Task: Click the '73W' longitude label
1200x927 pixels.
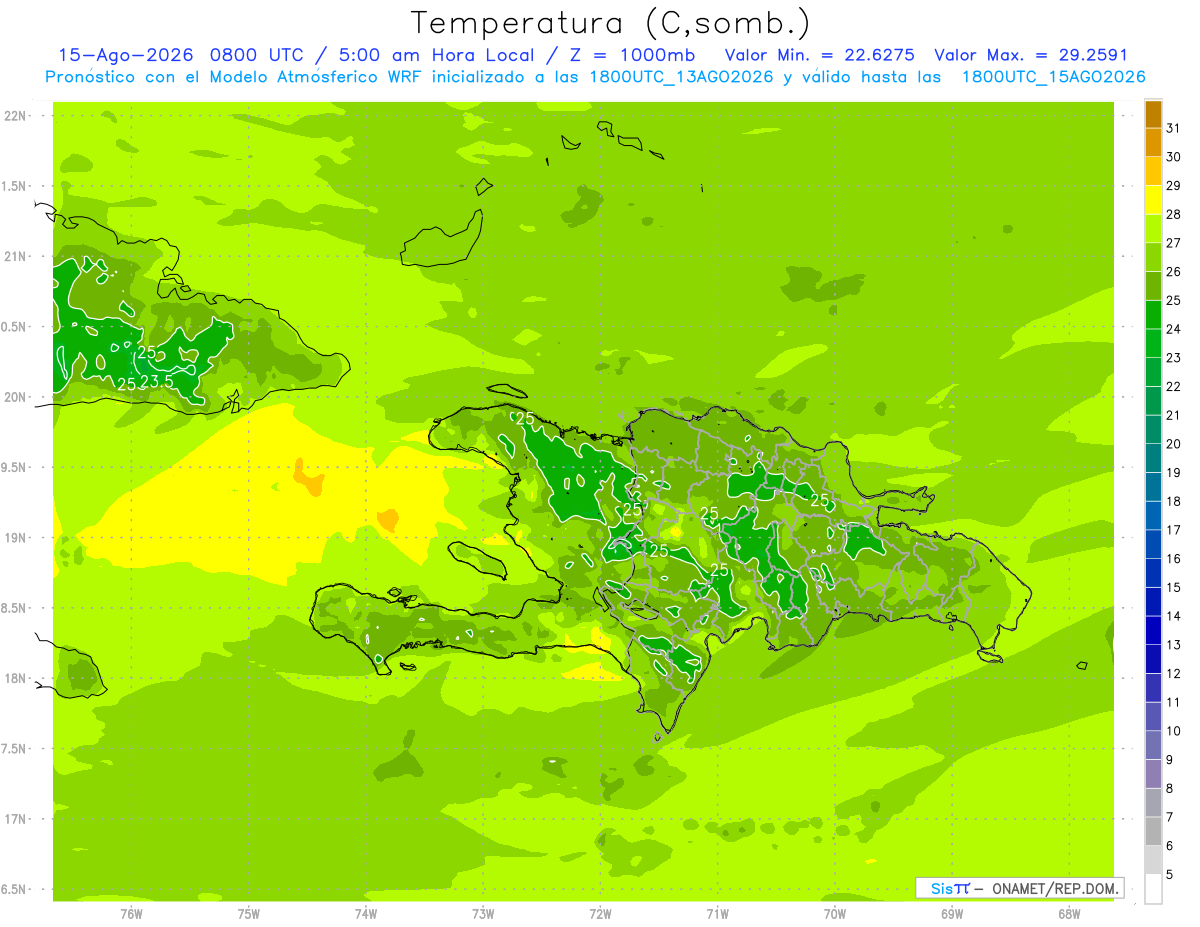Action: pos(483,913)
